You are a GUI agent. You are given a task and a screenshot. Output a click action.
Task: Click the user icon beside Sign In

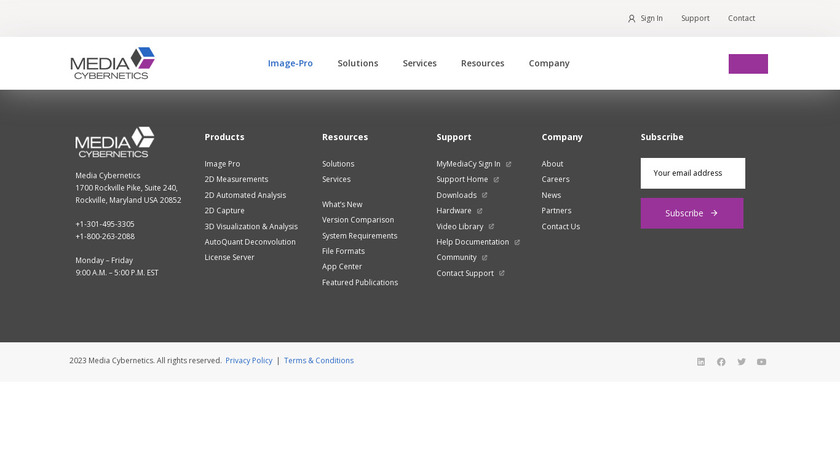(x=632, y=18)
